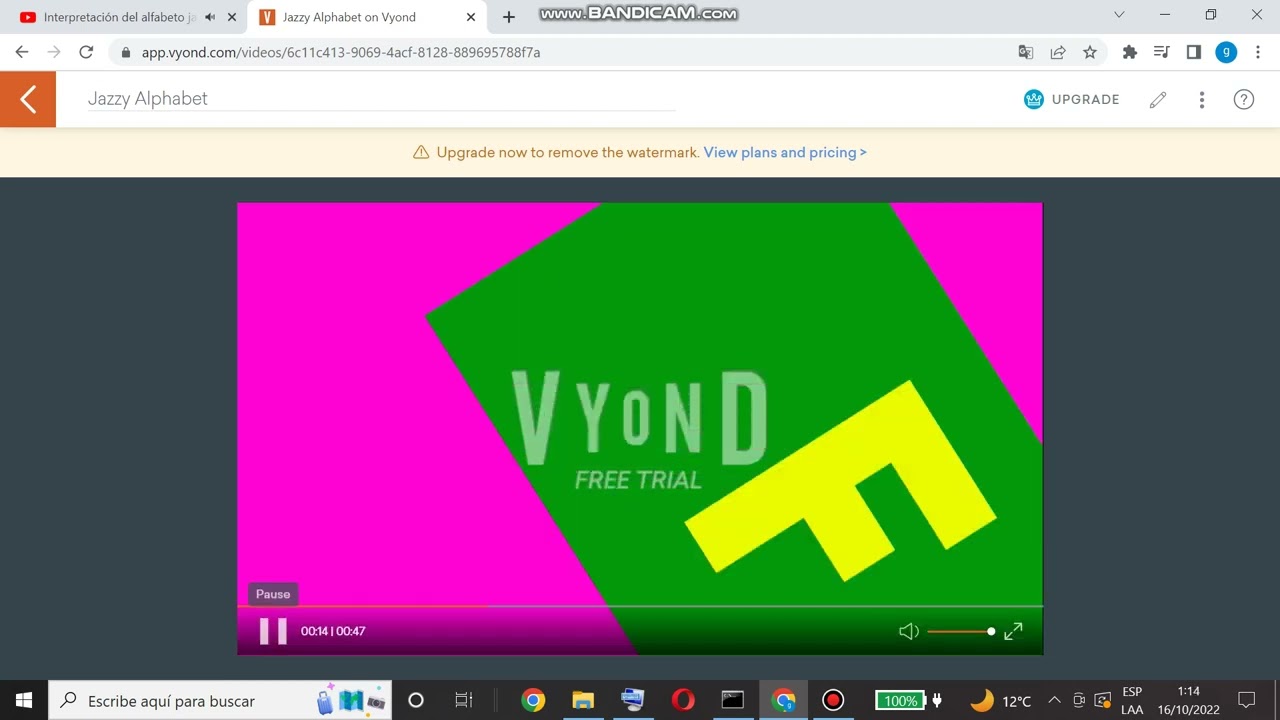
Task: Open the Chrome three-dot menu
Action: point(1258,52)
